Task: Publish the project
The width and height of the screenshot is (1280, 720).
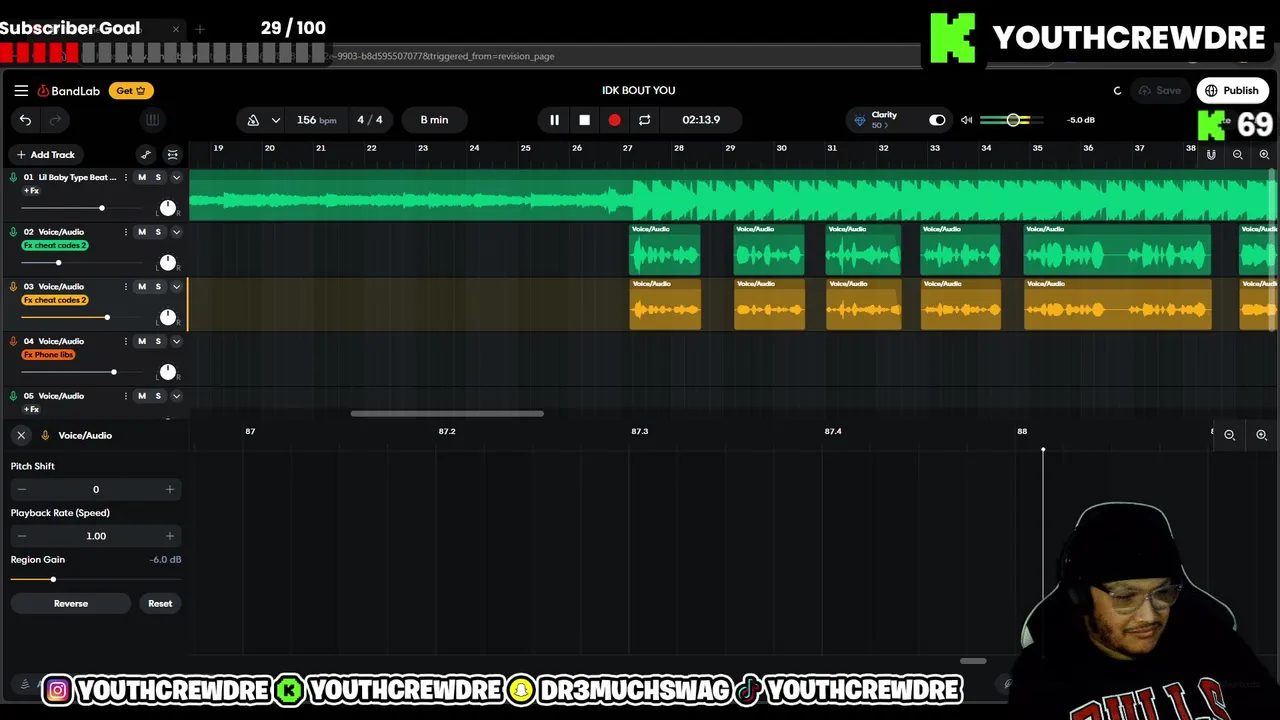Action: (1232, 91)
